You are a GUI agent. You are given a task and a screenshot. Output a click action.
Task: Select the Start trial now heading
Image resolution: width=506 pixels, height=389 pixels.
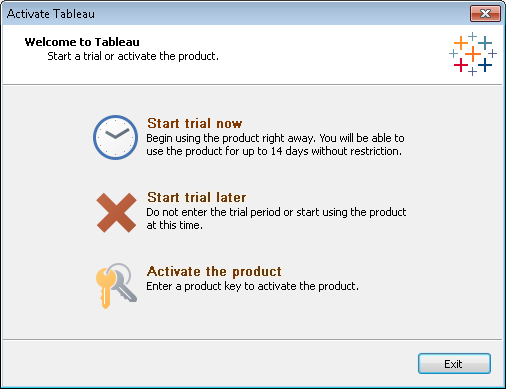[x=195, y=123]
